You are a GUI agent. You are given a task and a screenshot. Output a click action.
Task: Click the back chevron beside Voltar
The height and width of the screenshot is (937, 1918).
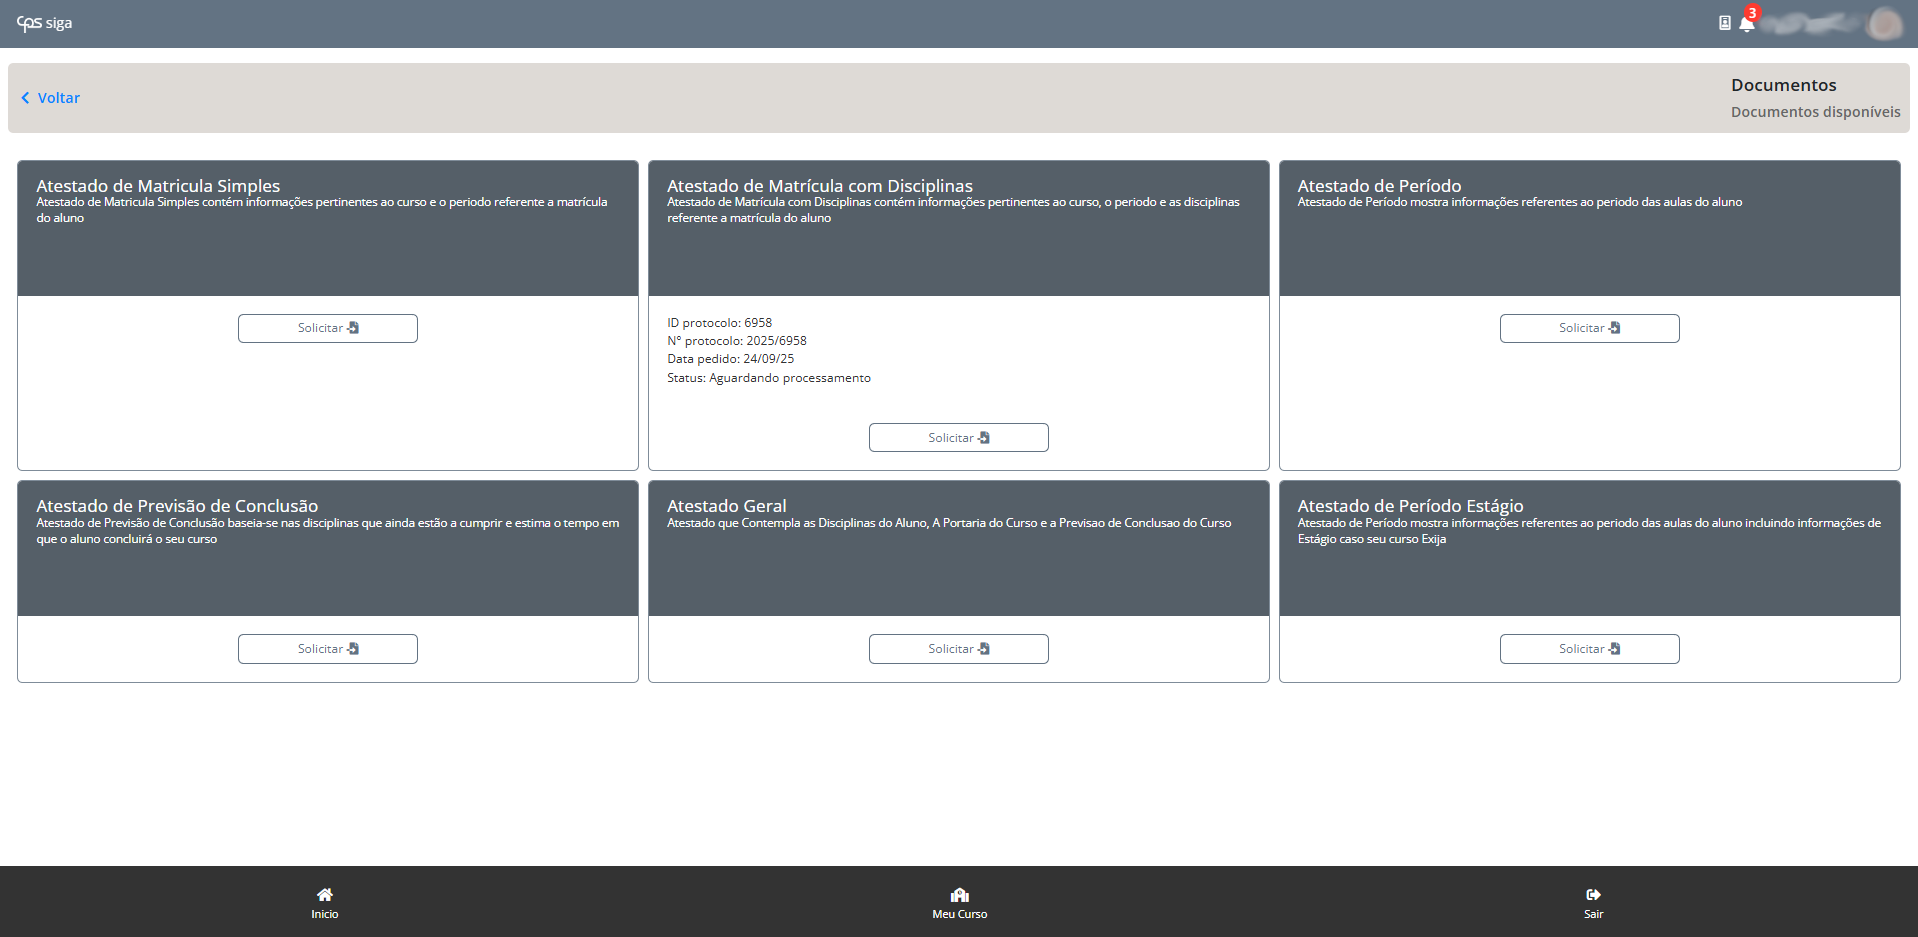pyautogui.click(x=26, y=98)
